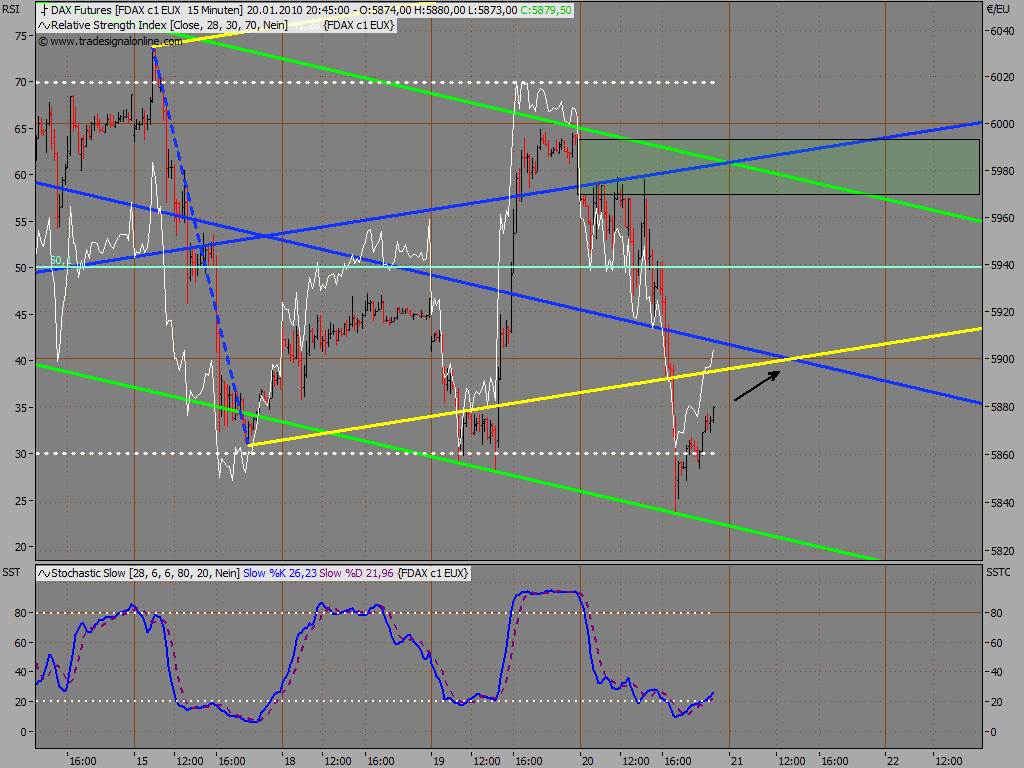The width and height of the screenshot is (1024, 768).
Task: Click the €/EU price axis title
Action: [999, 10]
